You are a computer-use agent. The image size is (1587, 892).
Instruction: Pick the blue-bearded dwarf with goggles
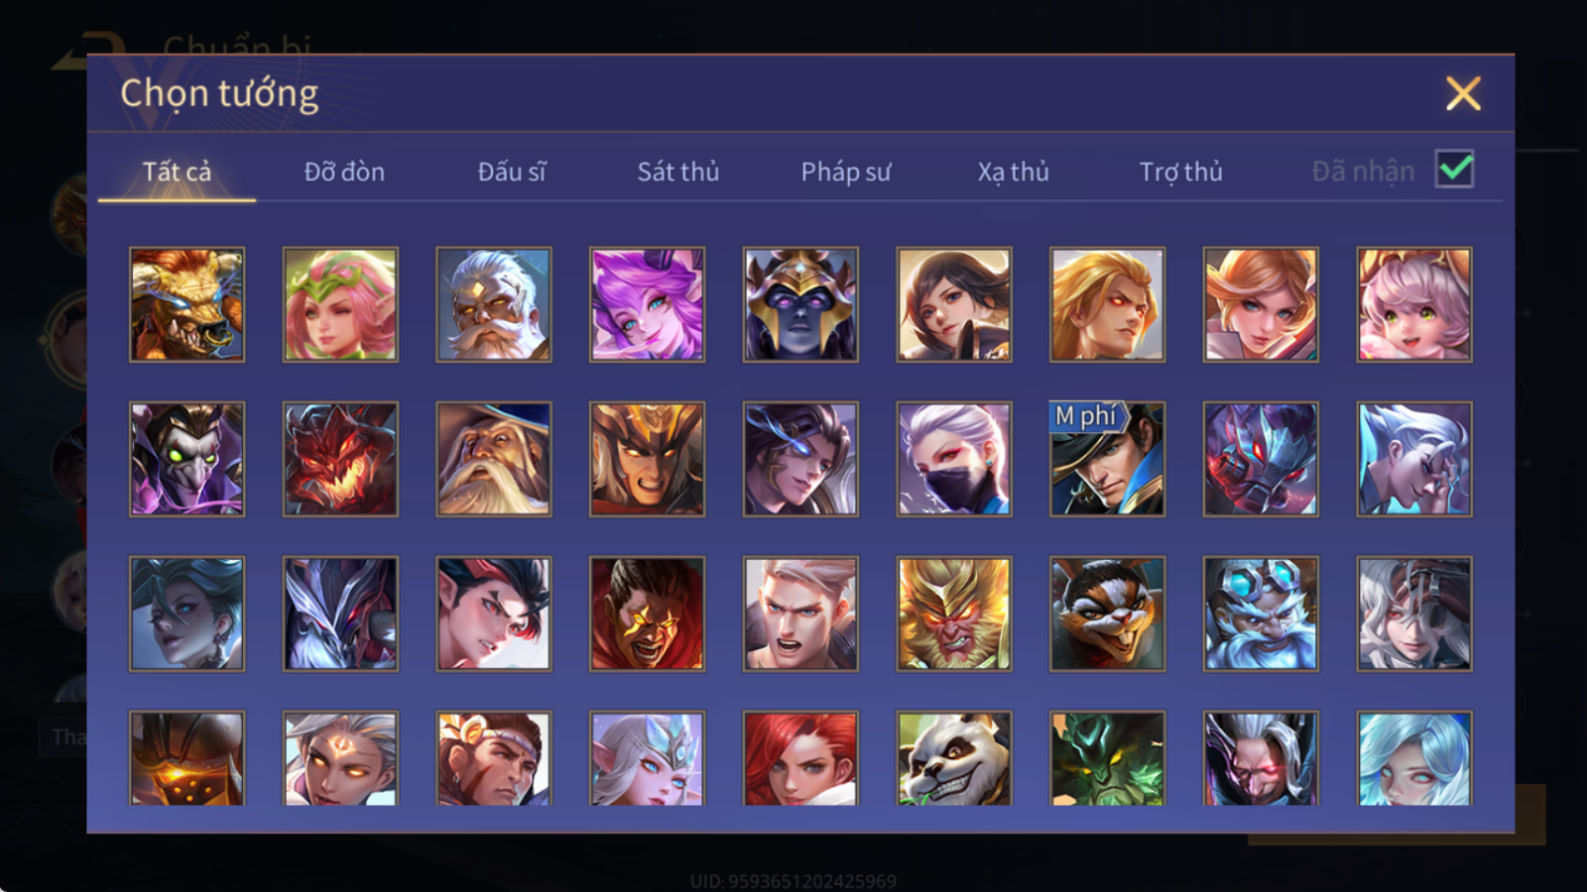pos(1260,613)
